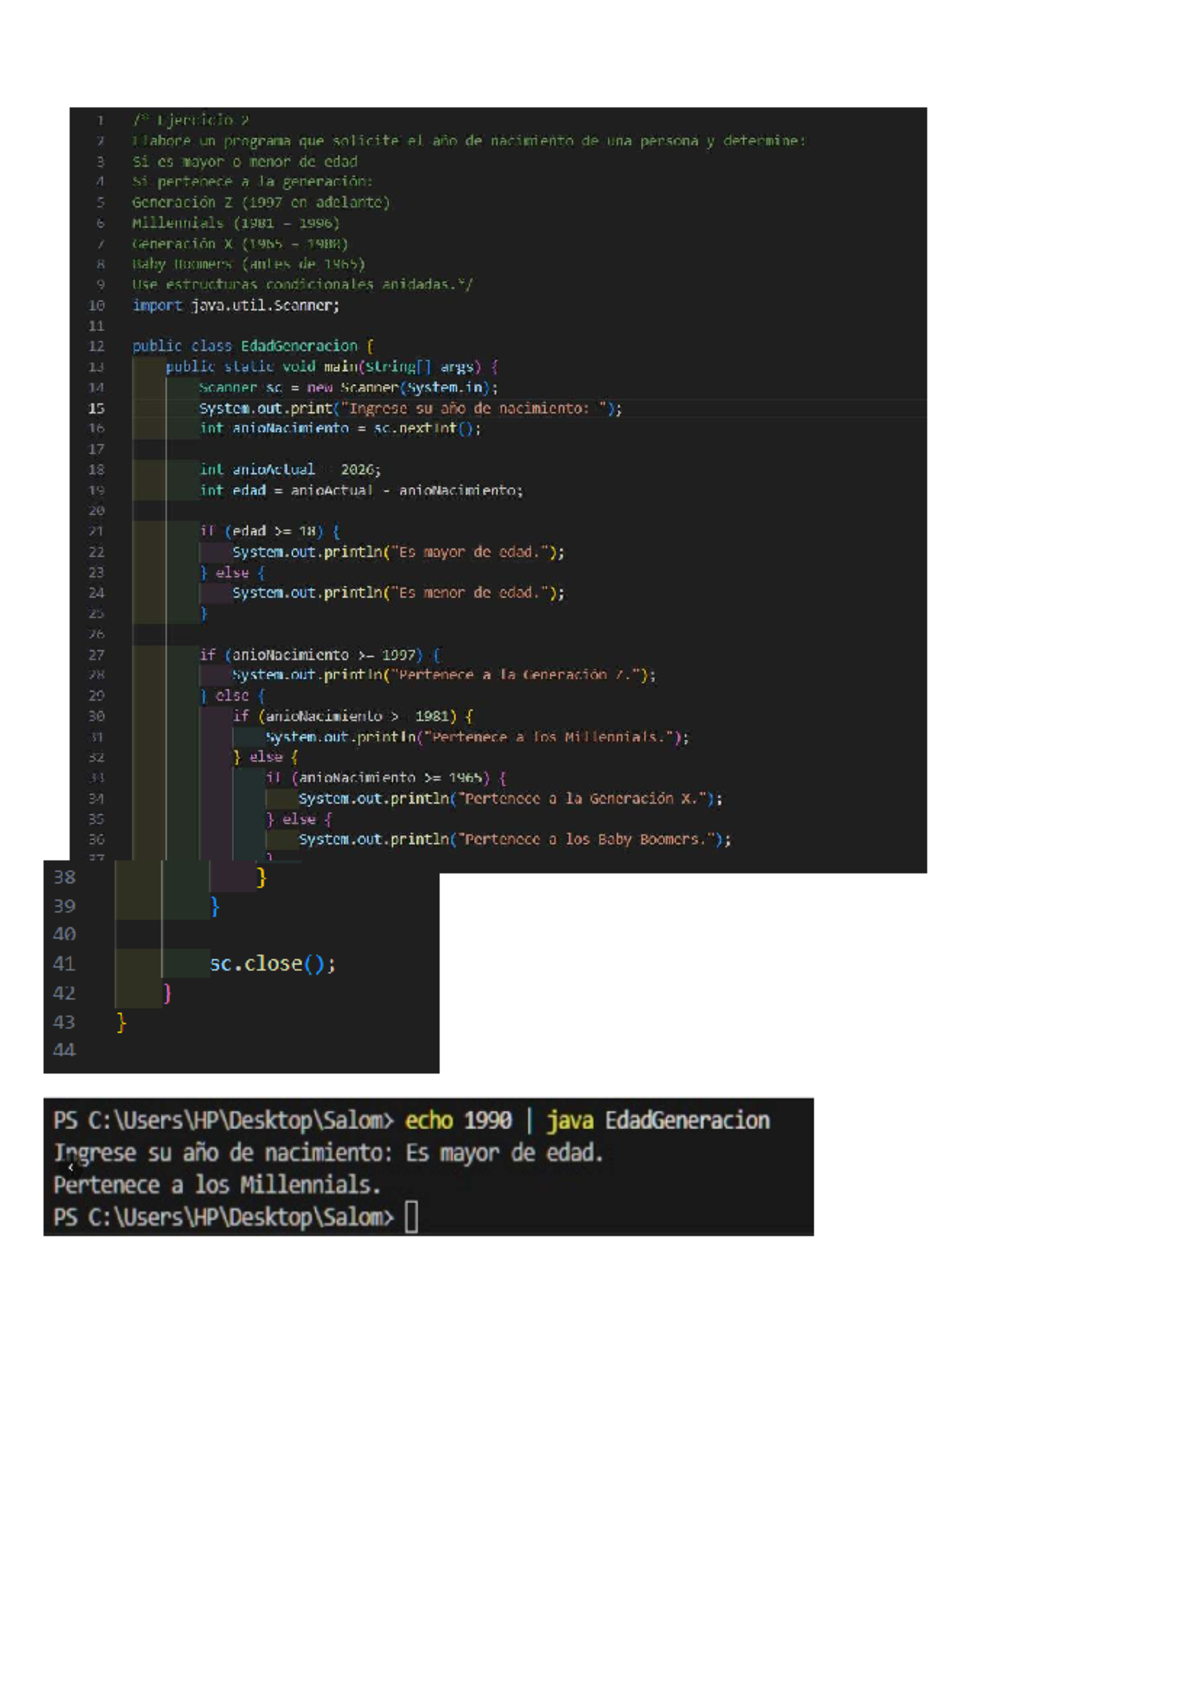Screen dimensions: 1200x1696
Task: Click the "sc.close();" statement
Action: [272, 964]
